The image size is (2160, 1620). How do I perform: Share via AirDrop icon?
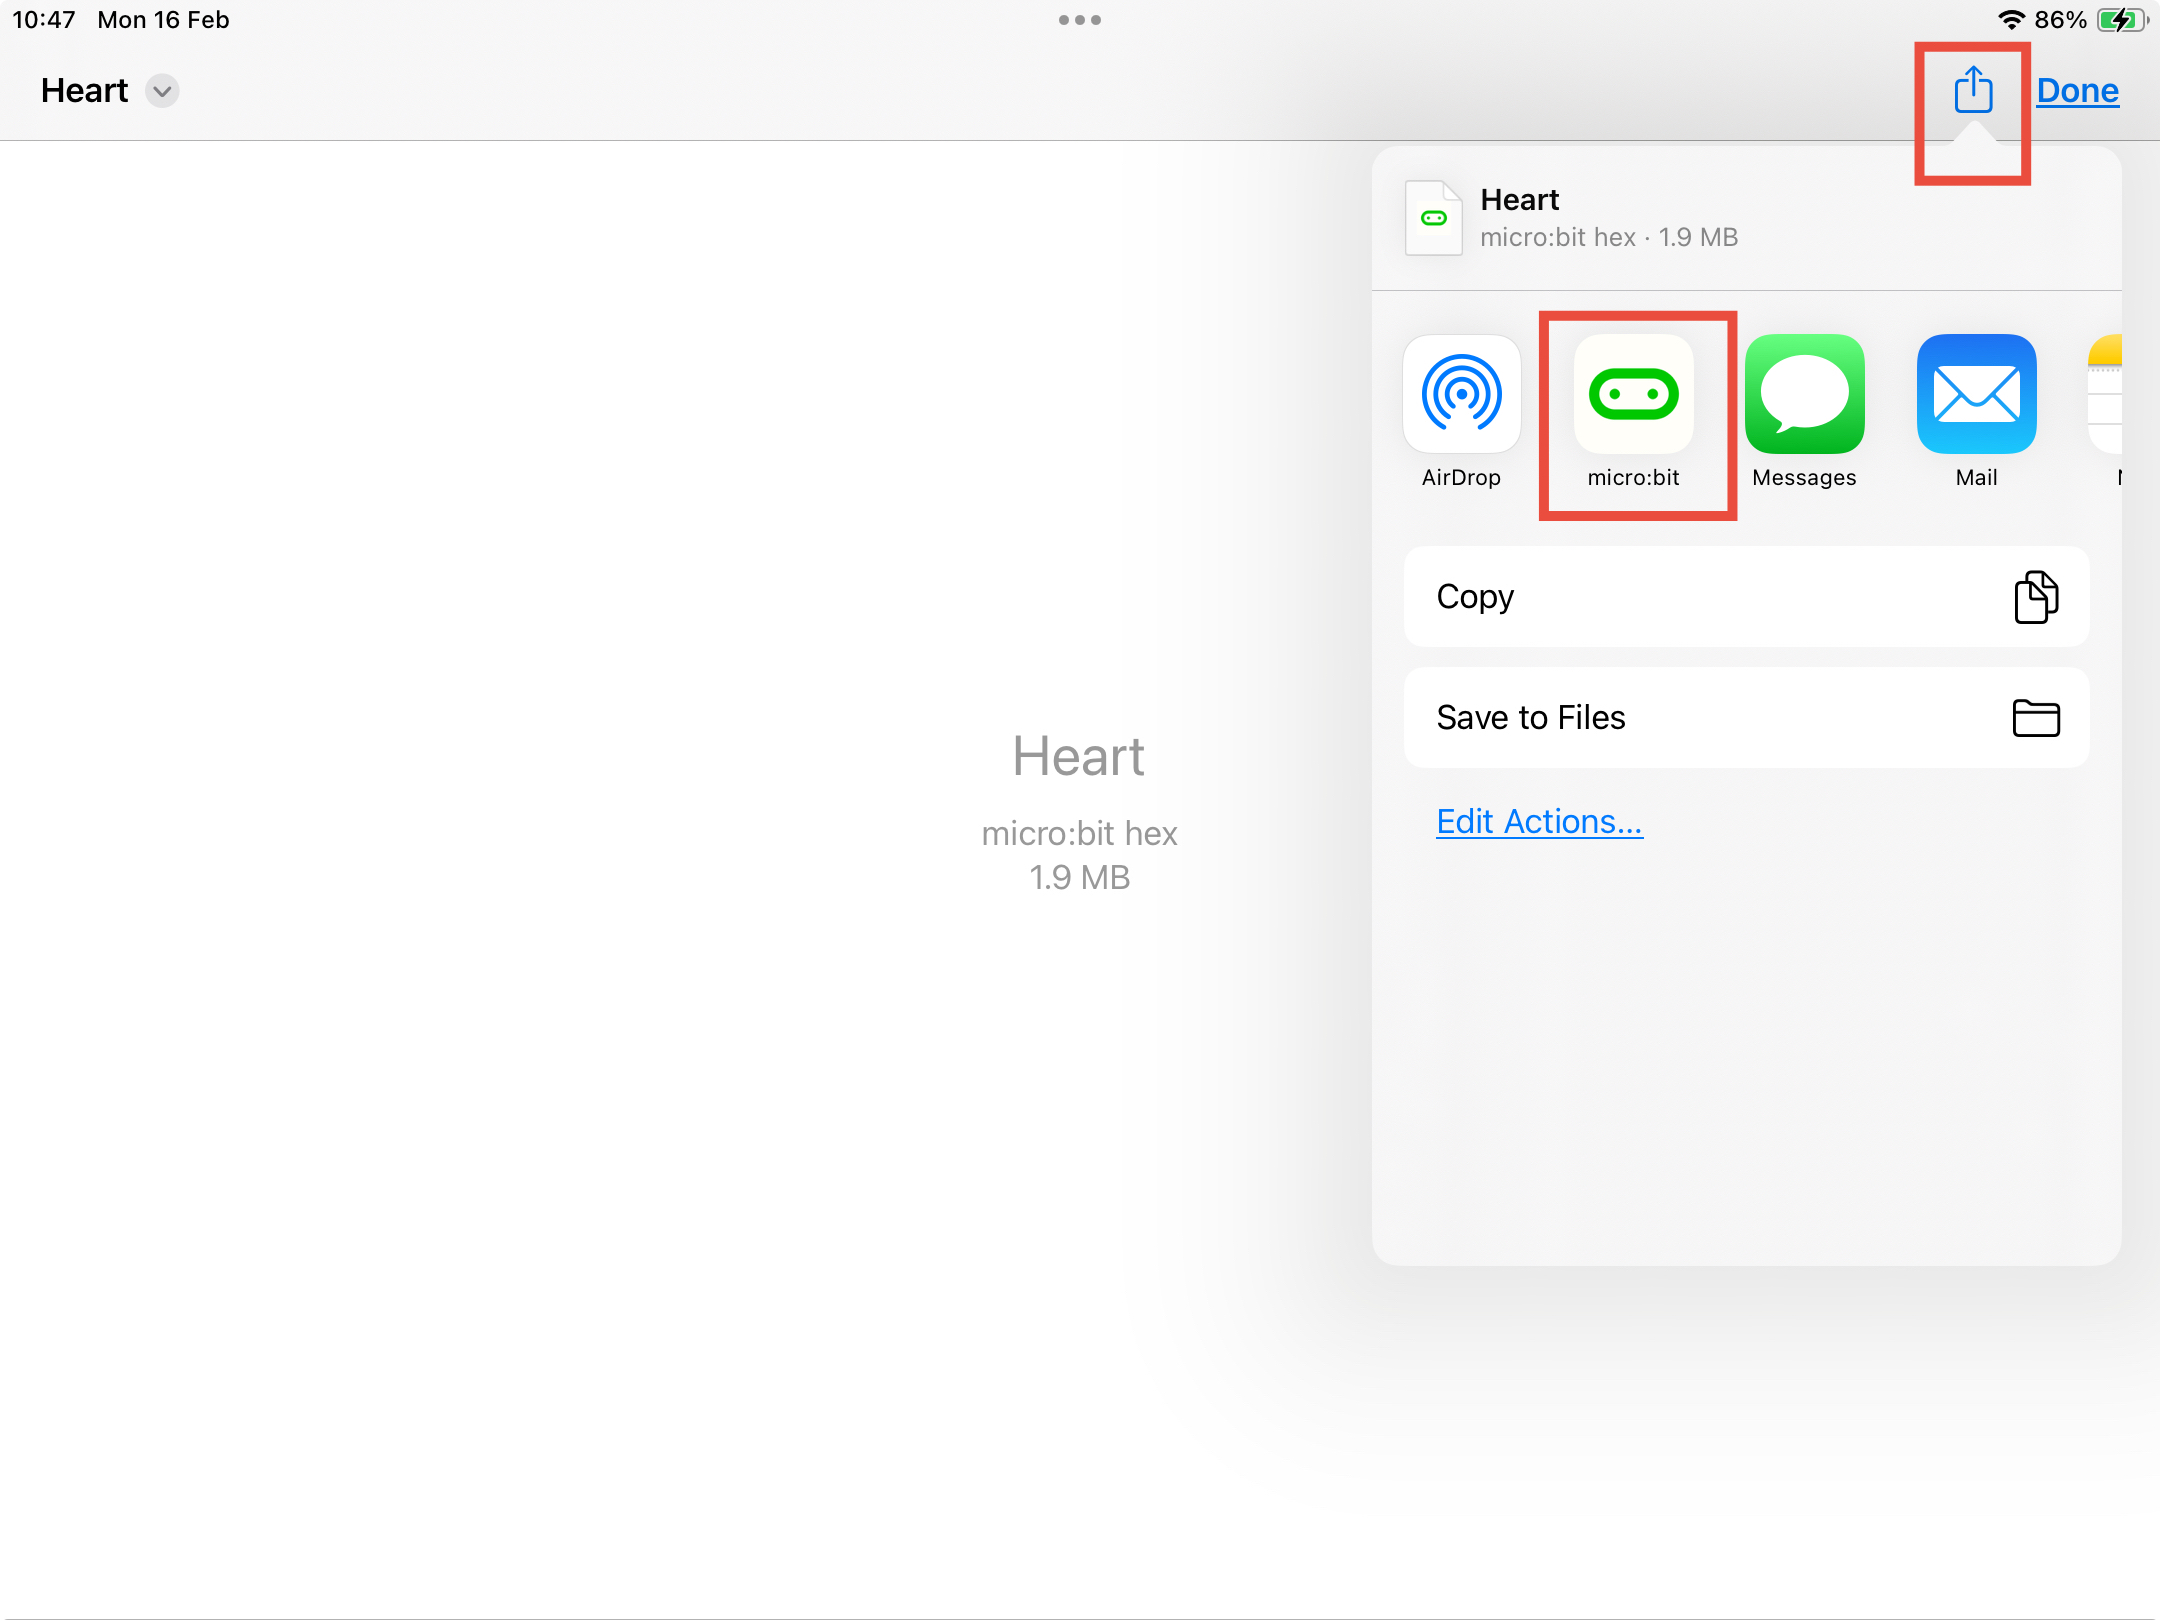coord(1461,394)
